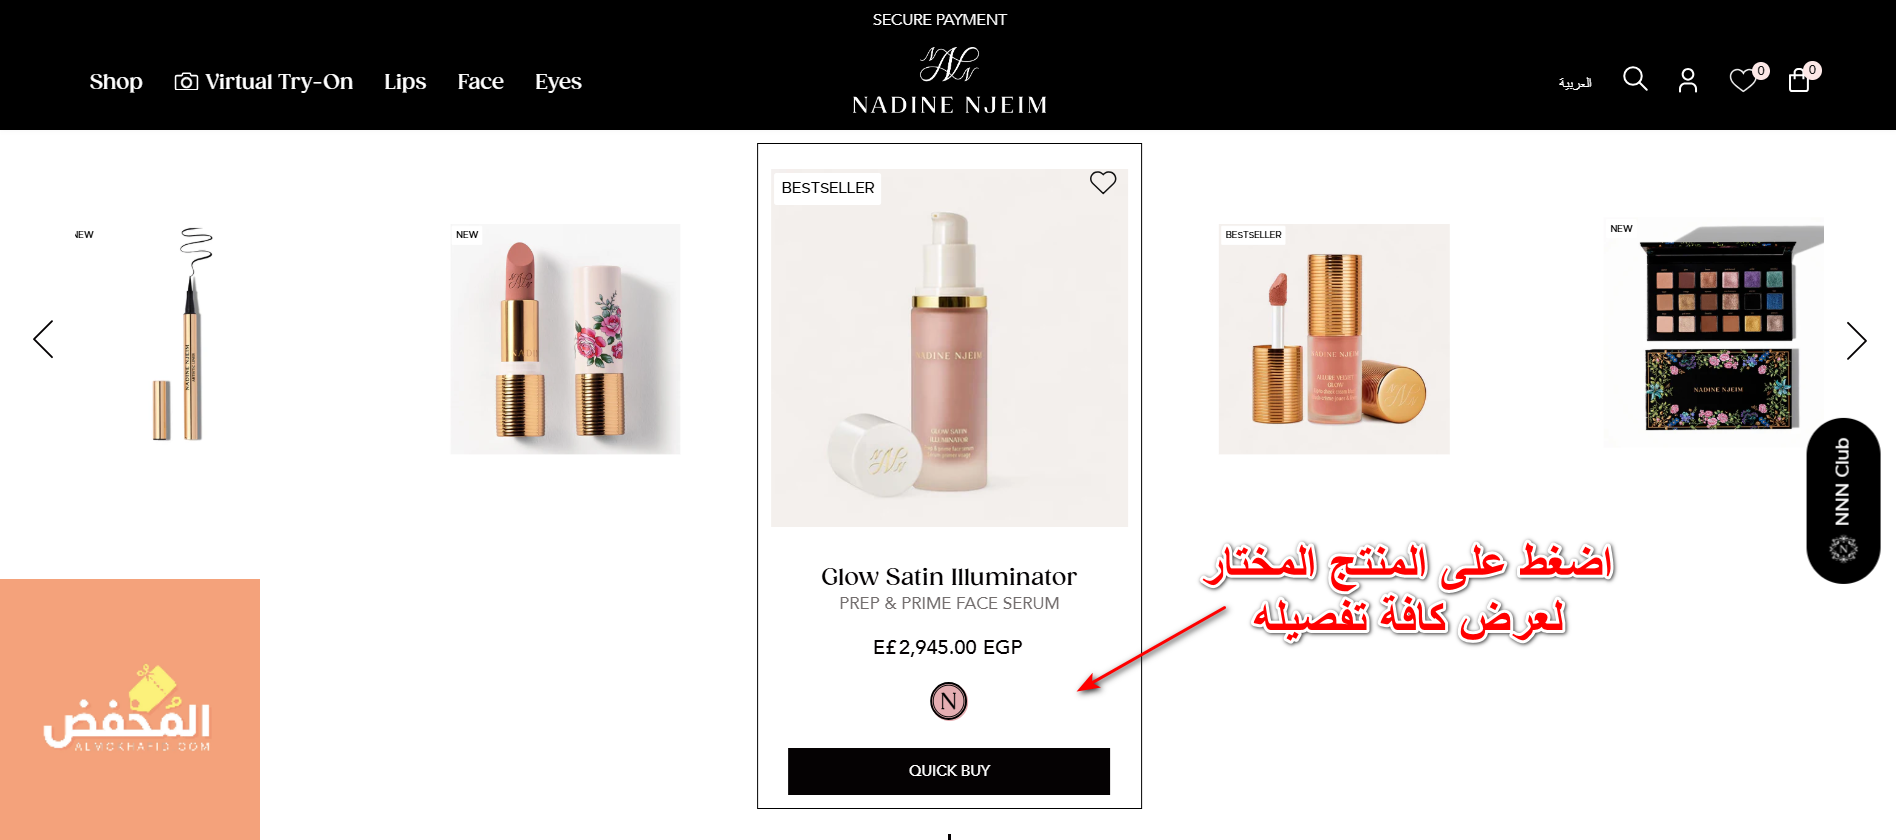Open the shopping bag cart icon
The image size is (1896, 840).
[x=1799, y=80]
